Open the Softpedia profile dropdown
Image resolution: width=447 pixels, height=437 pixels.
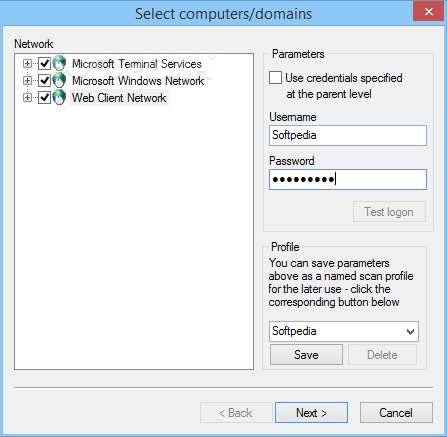click(x=410, y=331)
